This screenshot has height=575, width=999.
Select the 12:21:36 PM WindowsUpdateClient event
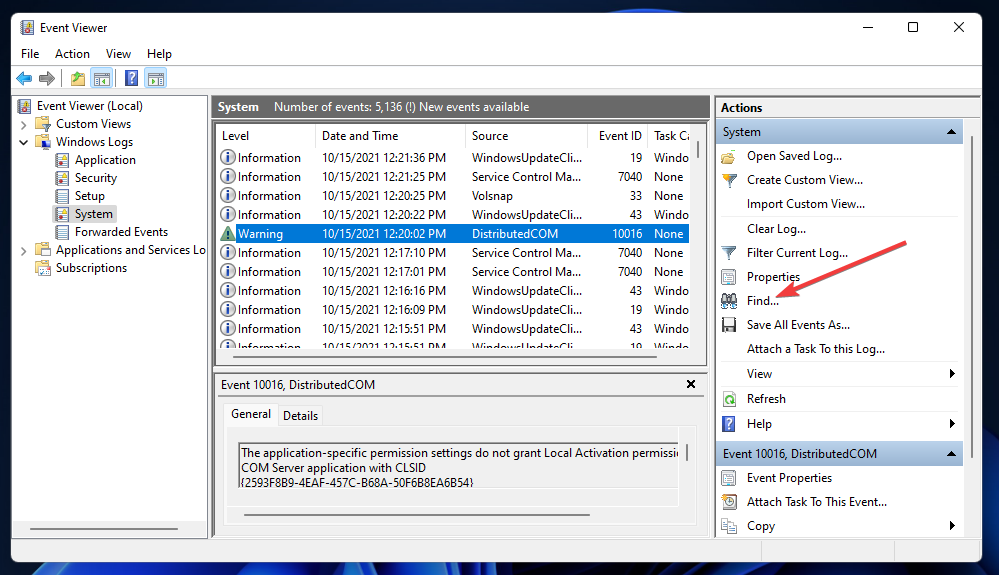(454, 157)
